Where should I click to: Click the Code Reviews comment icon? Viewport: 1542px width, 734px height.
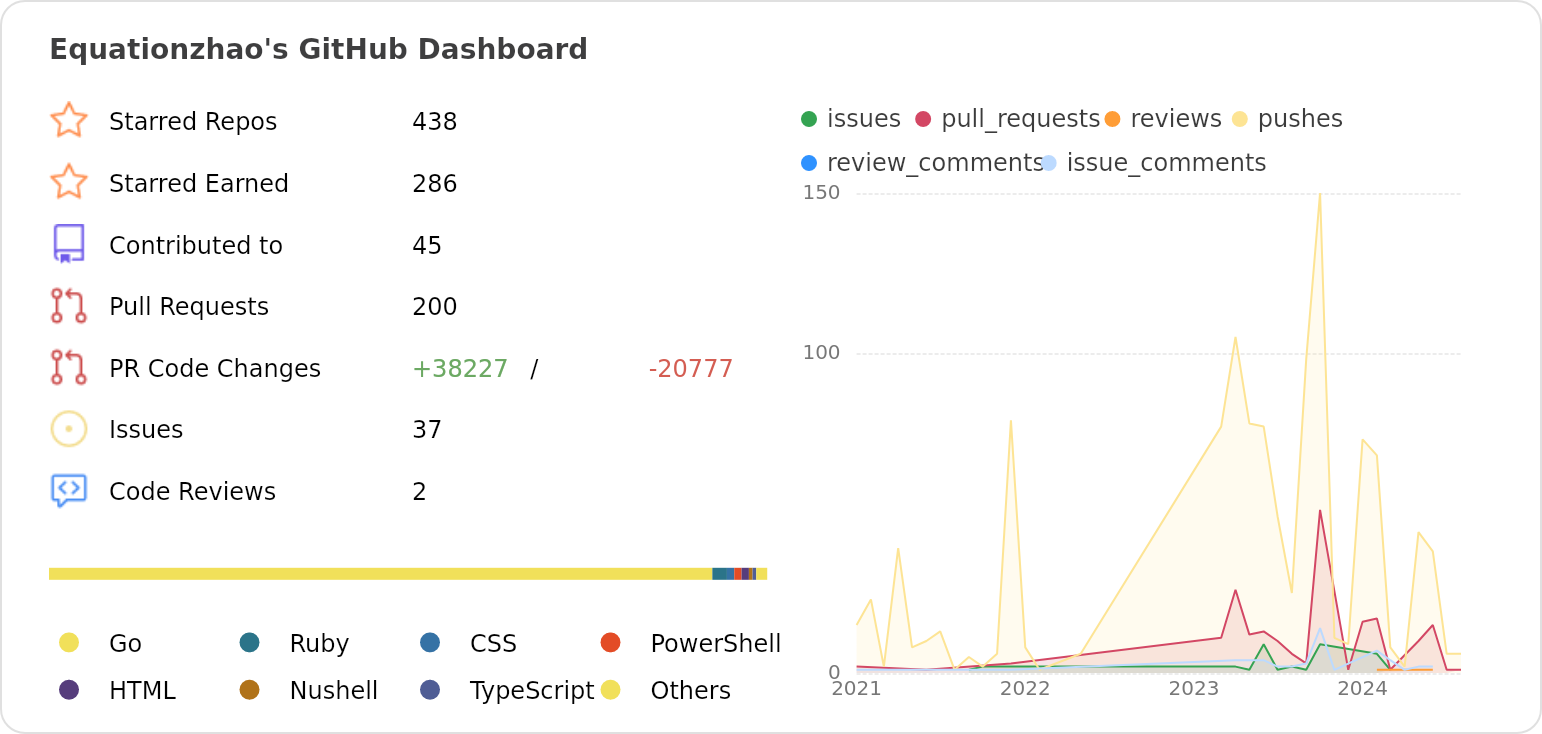point(69,491)
